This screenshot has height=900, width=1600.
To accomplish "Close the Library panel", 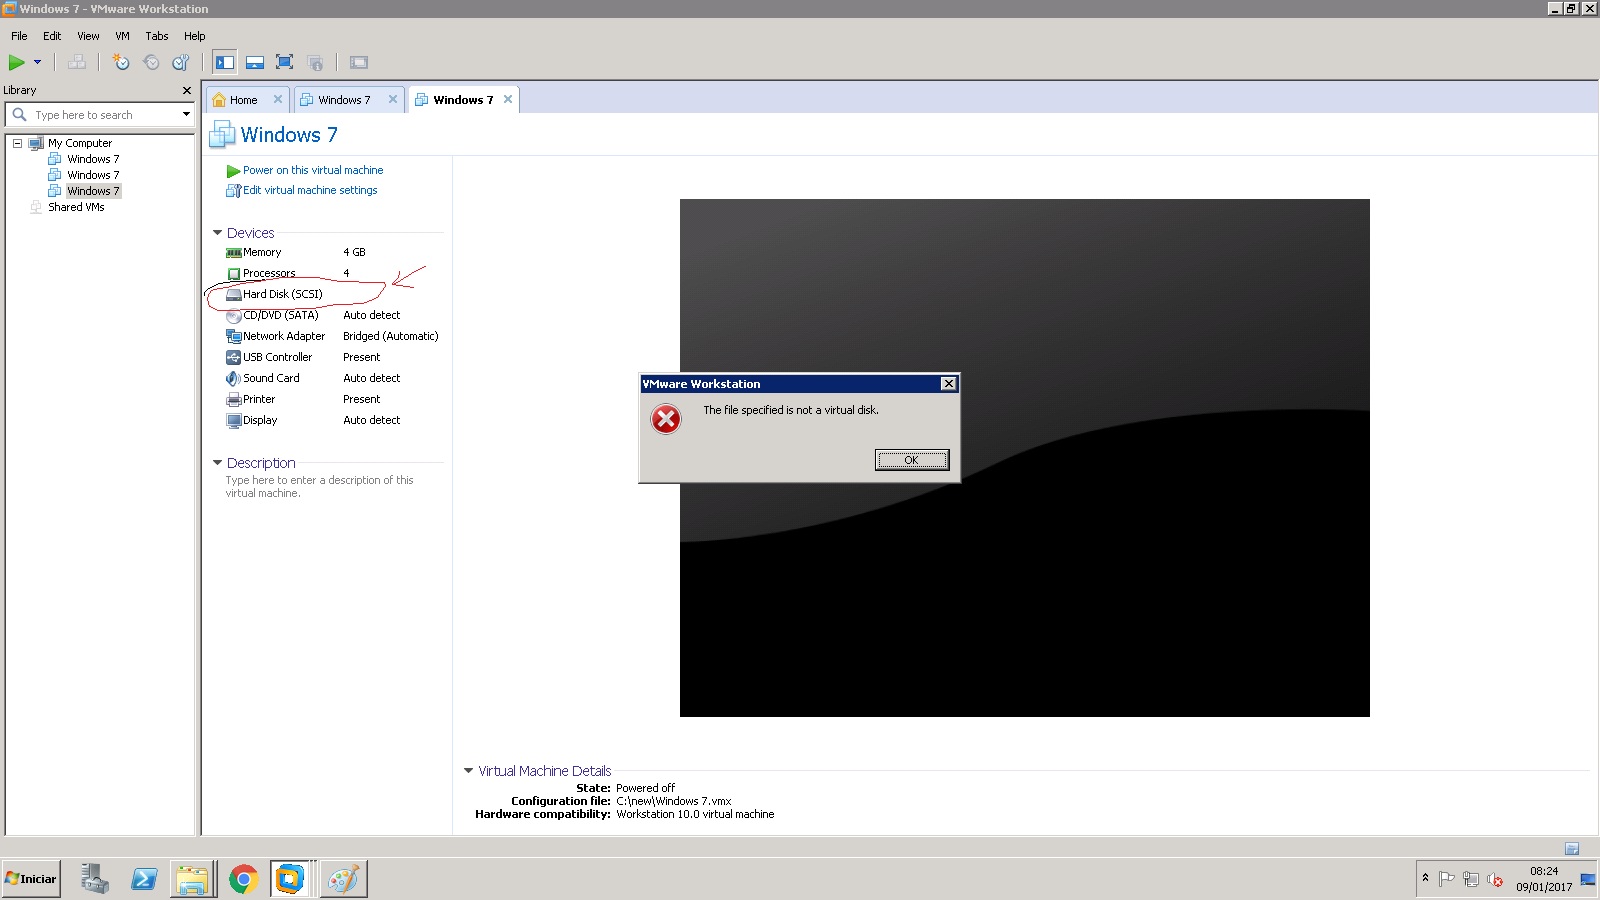I will (x=186, y=90).
